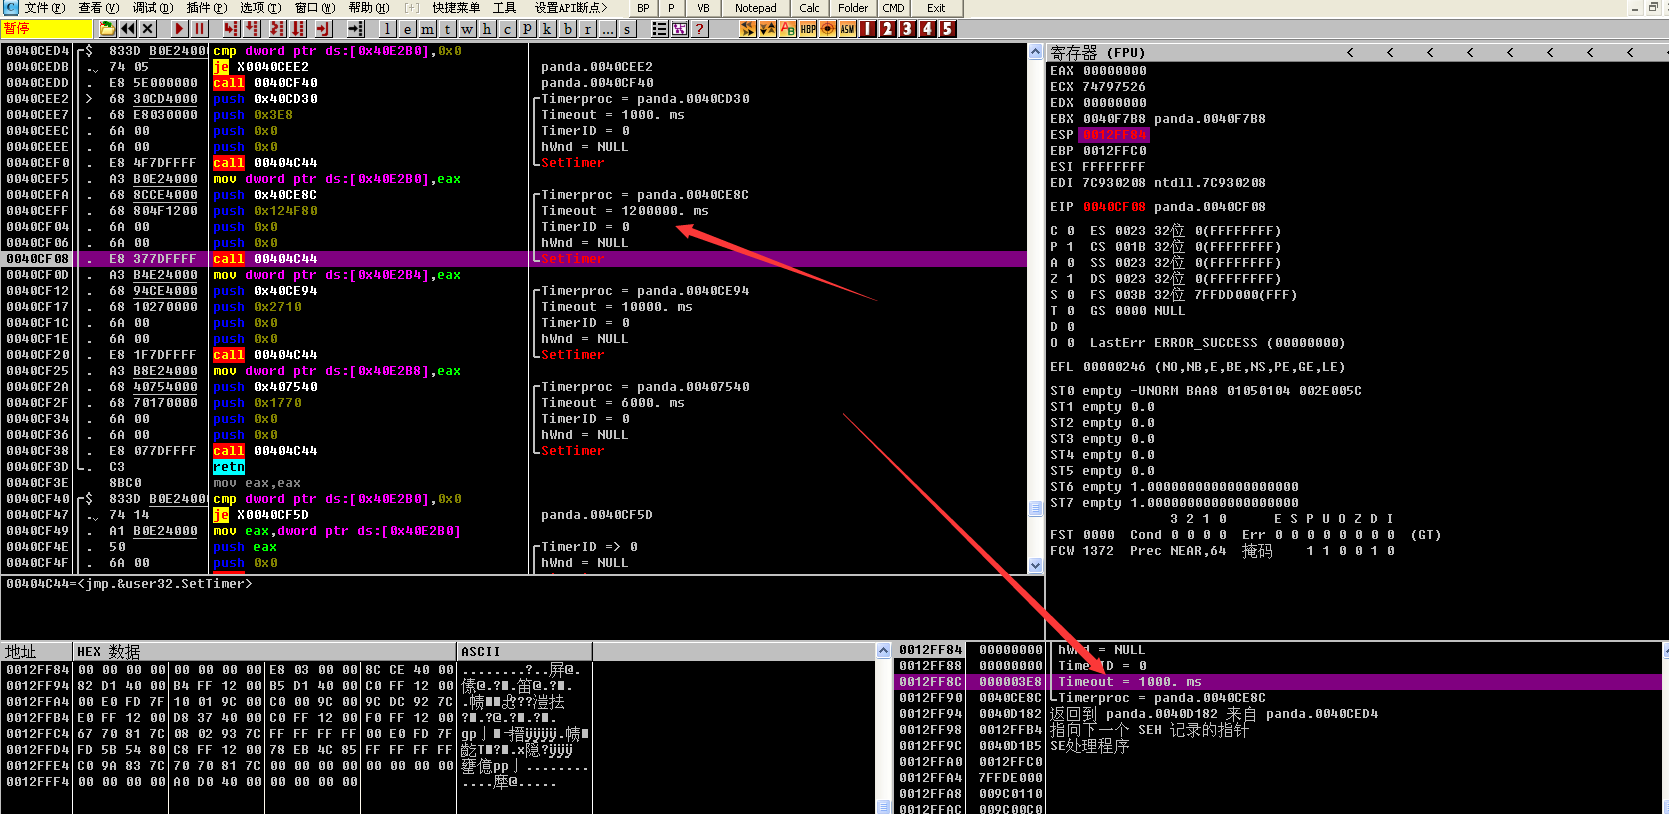
Task: Click the Execute Till Return icon
Action: pos(323,28)
